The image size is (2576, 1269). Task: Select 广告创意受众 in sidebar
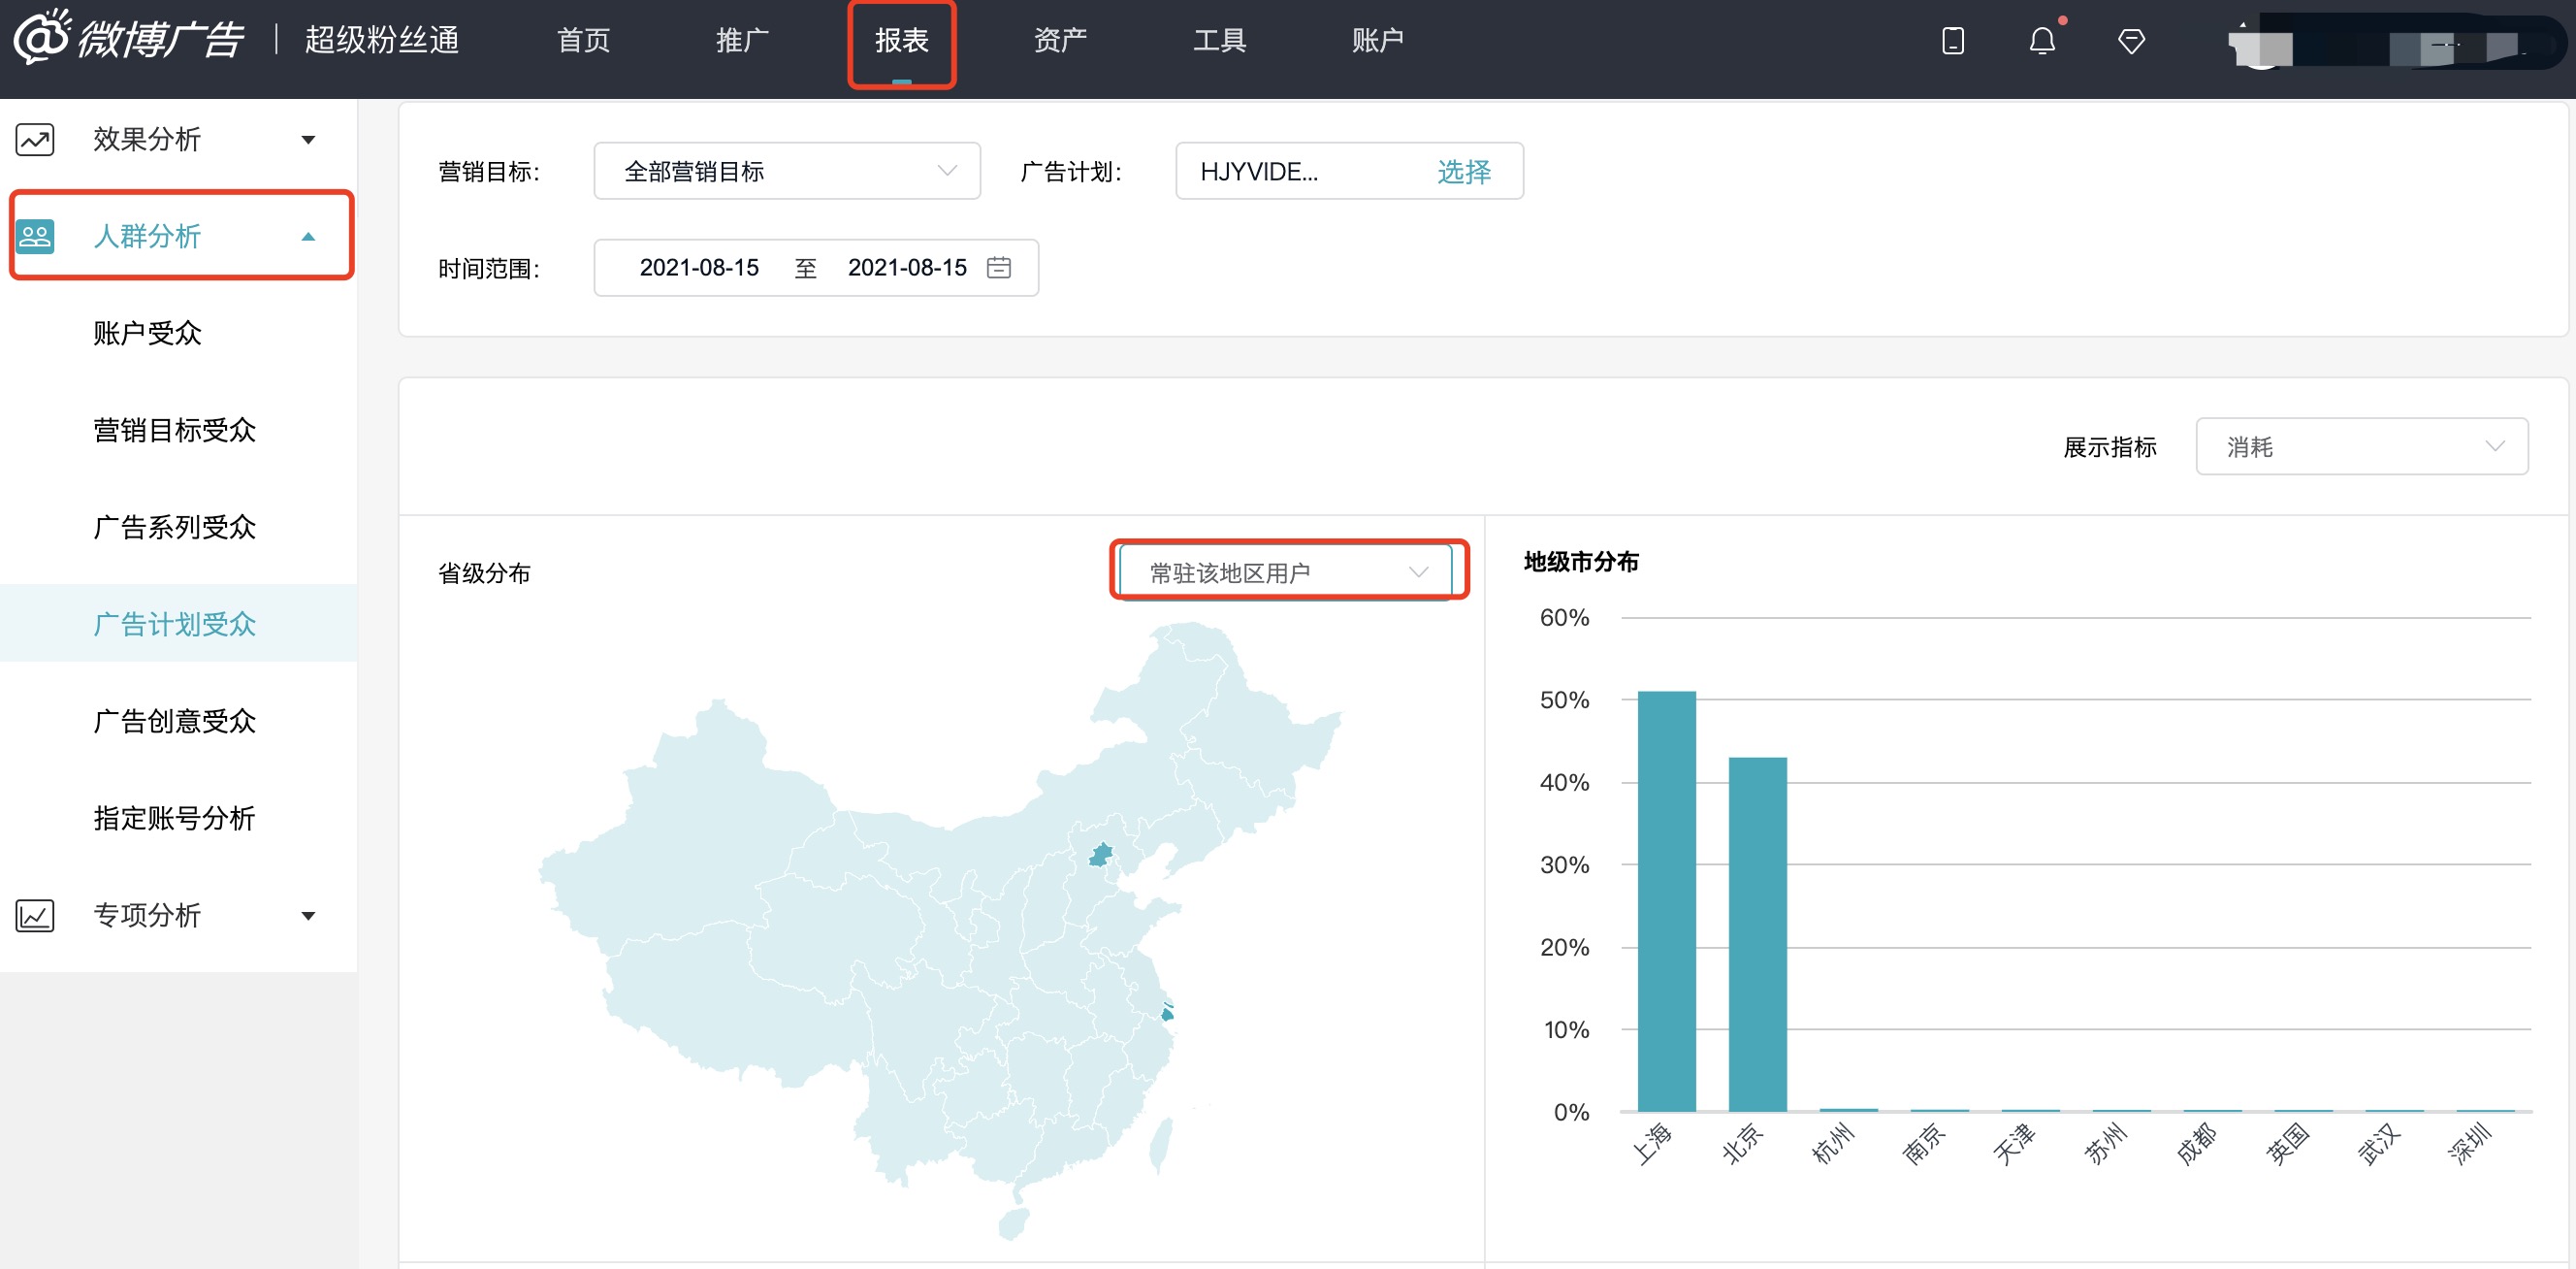[x=175, y=721]
